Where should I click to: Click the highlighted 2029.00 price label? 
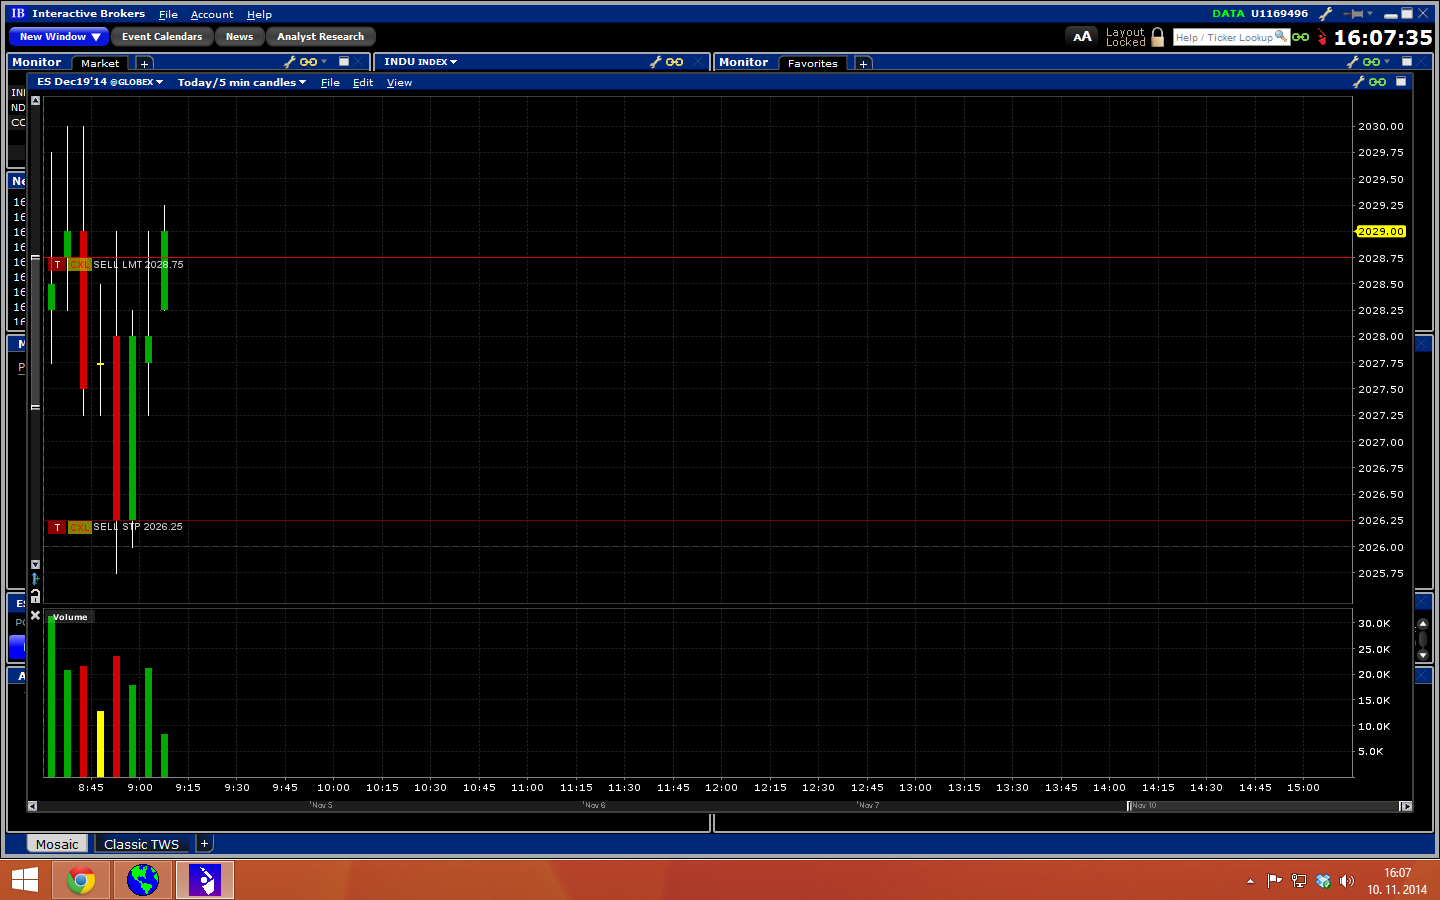1381,231
